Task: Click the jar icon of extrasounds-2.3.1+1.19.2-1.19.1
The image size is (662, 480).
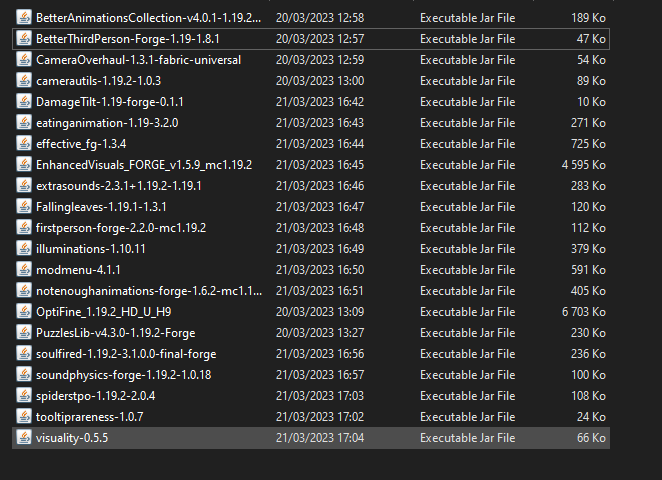Action: (24, 185)
